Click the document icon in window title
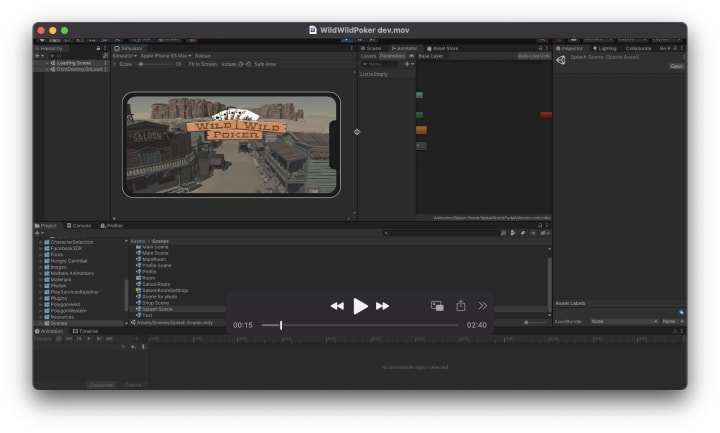Image resolution: width=720 pixels, height=433 pixels. coord(313,30)
